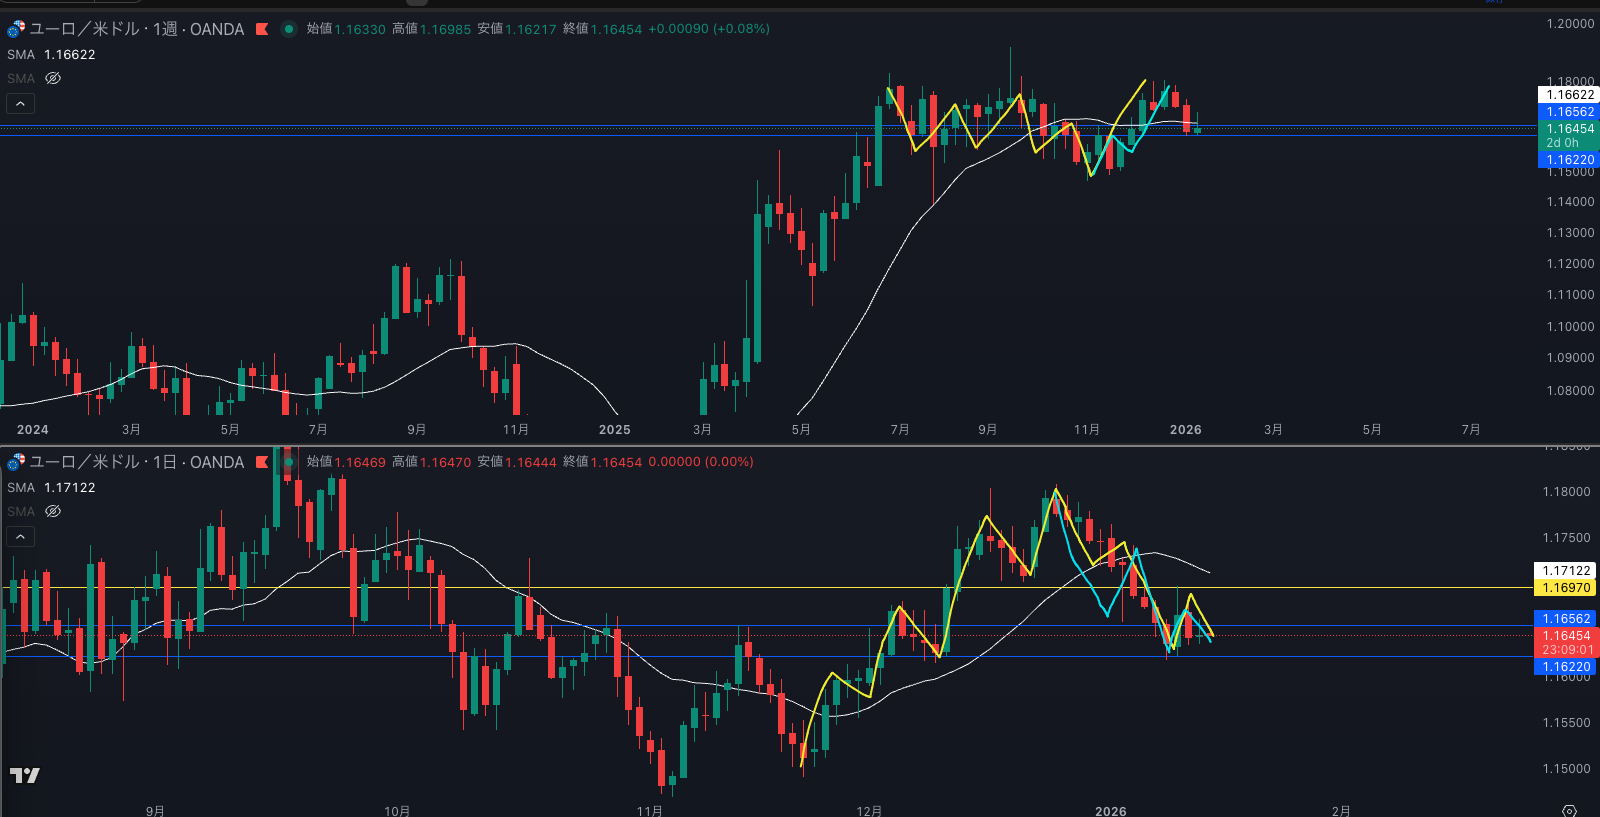Open chart settings gear at bottom right
The width and height of the screenshot is (1600, 817).
click(x=1569, y=810)
